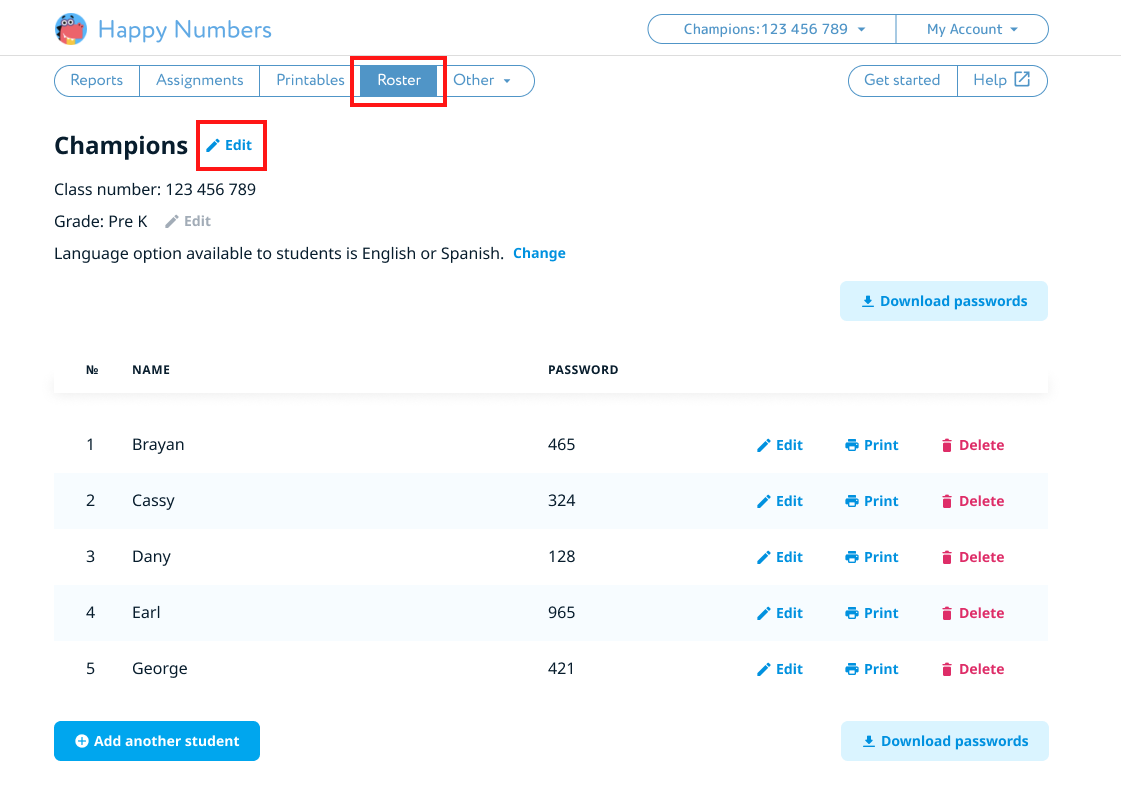Click the pencil edit icon beside Grade
The width and height of the screenshot is (1121, 787).
tap(172, 222)
